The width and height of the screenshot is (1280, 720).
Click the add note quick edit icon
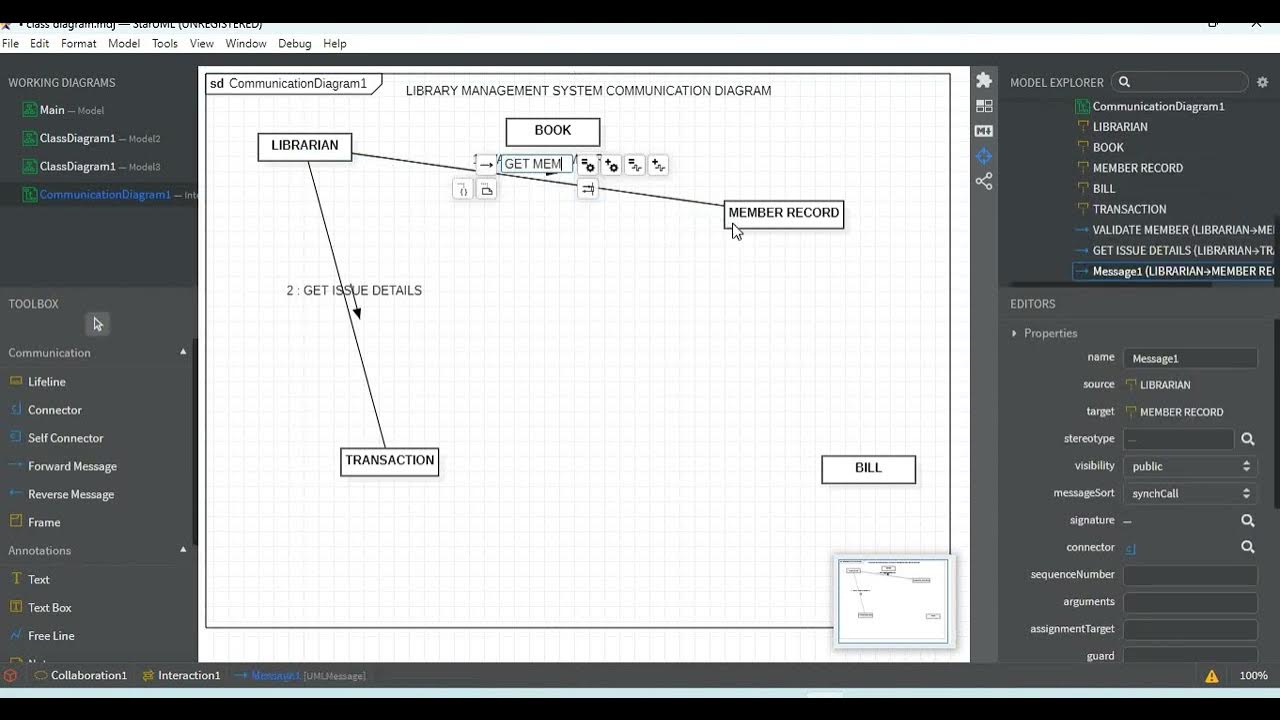point(486,189)
